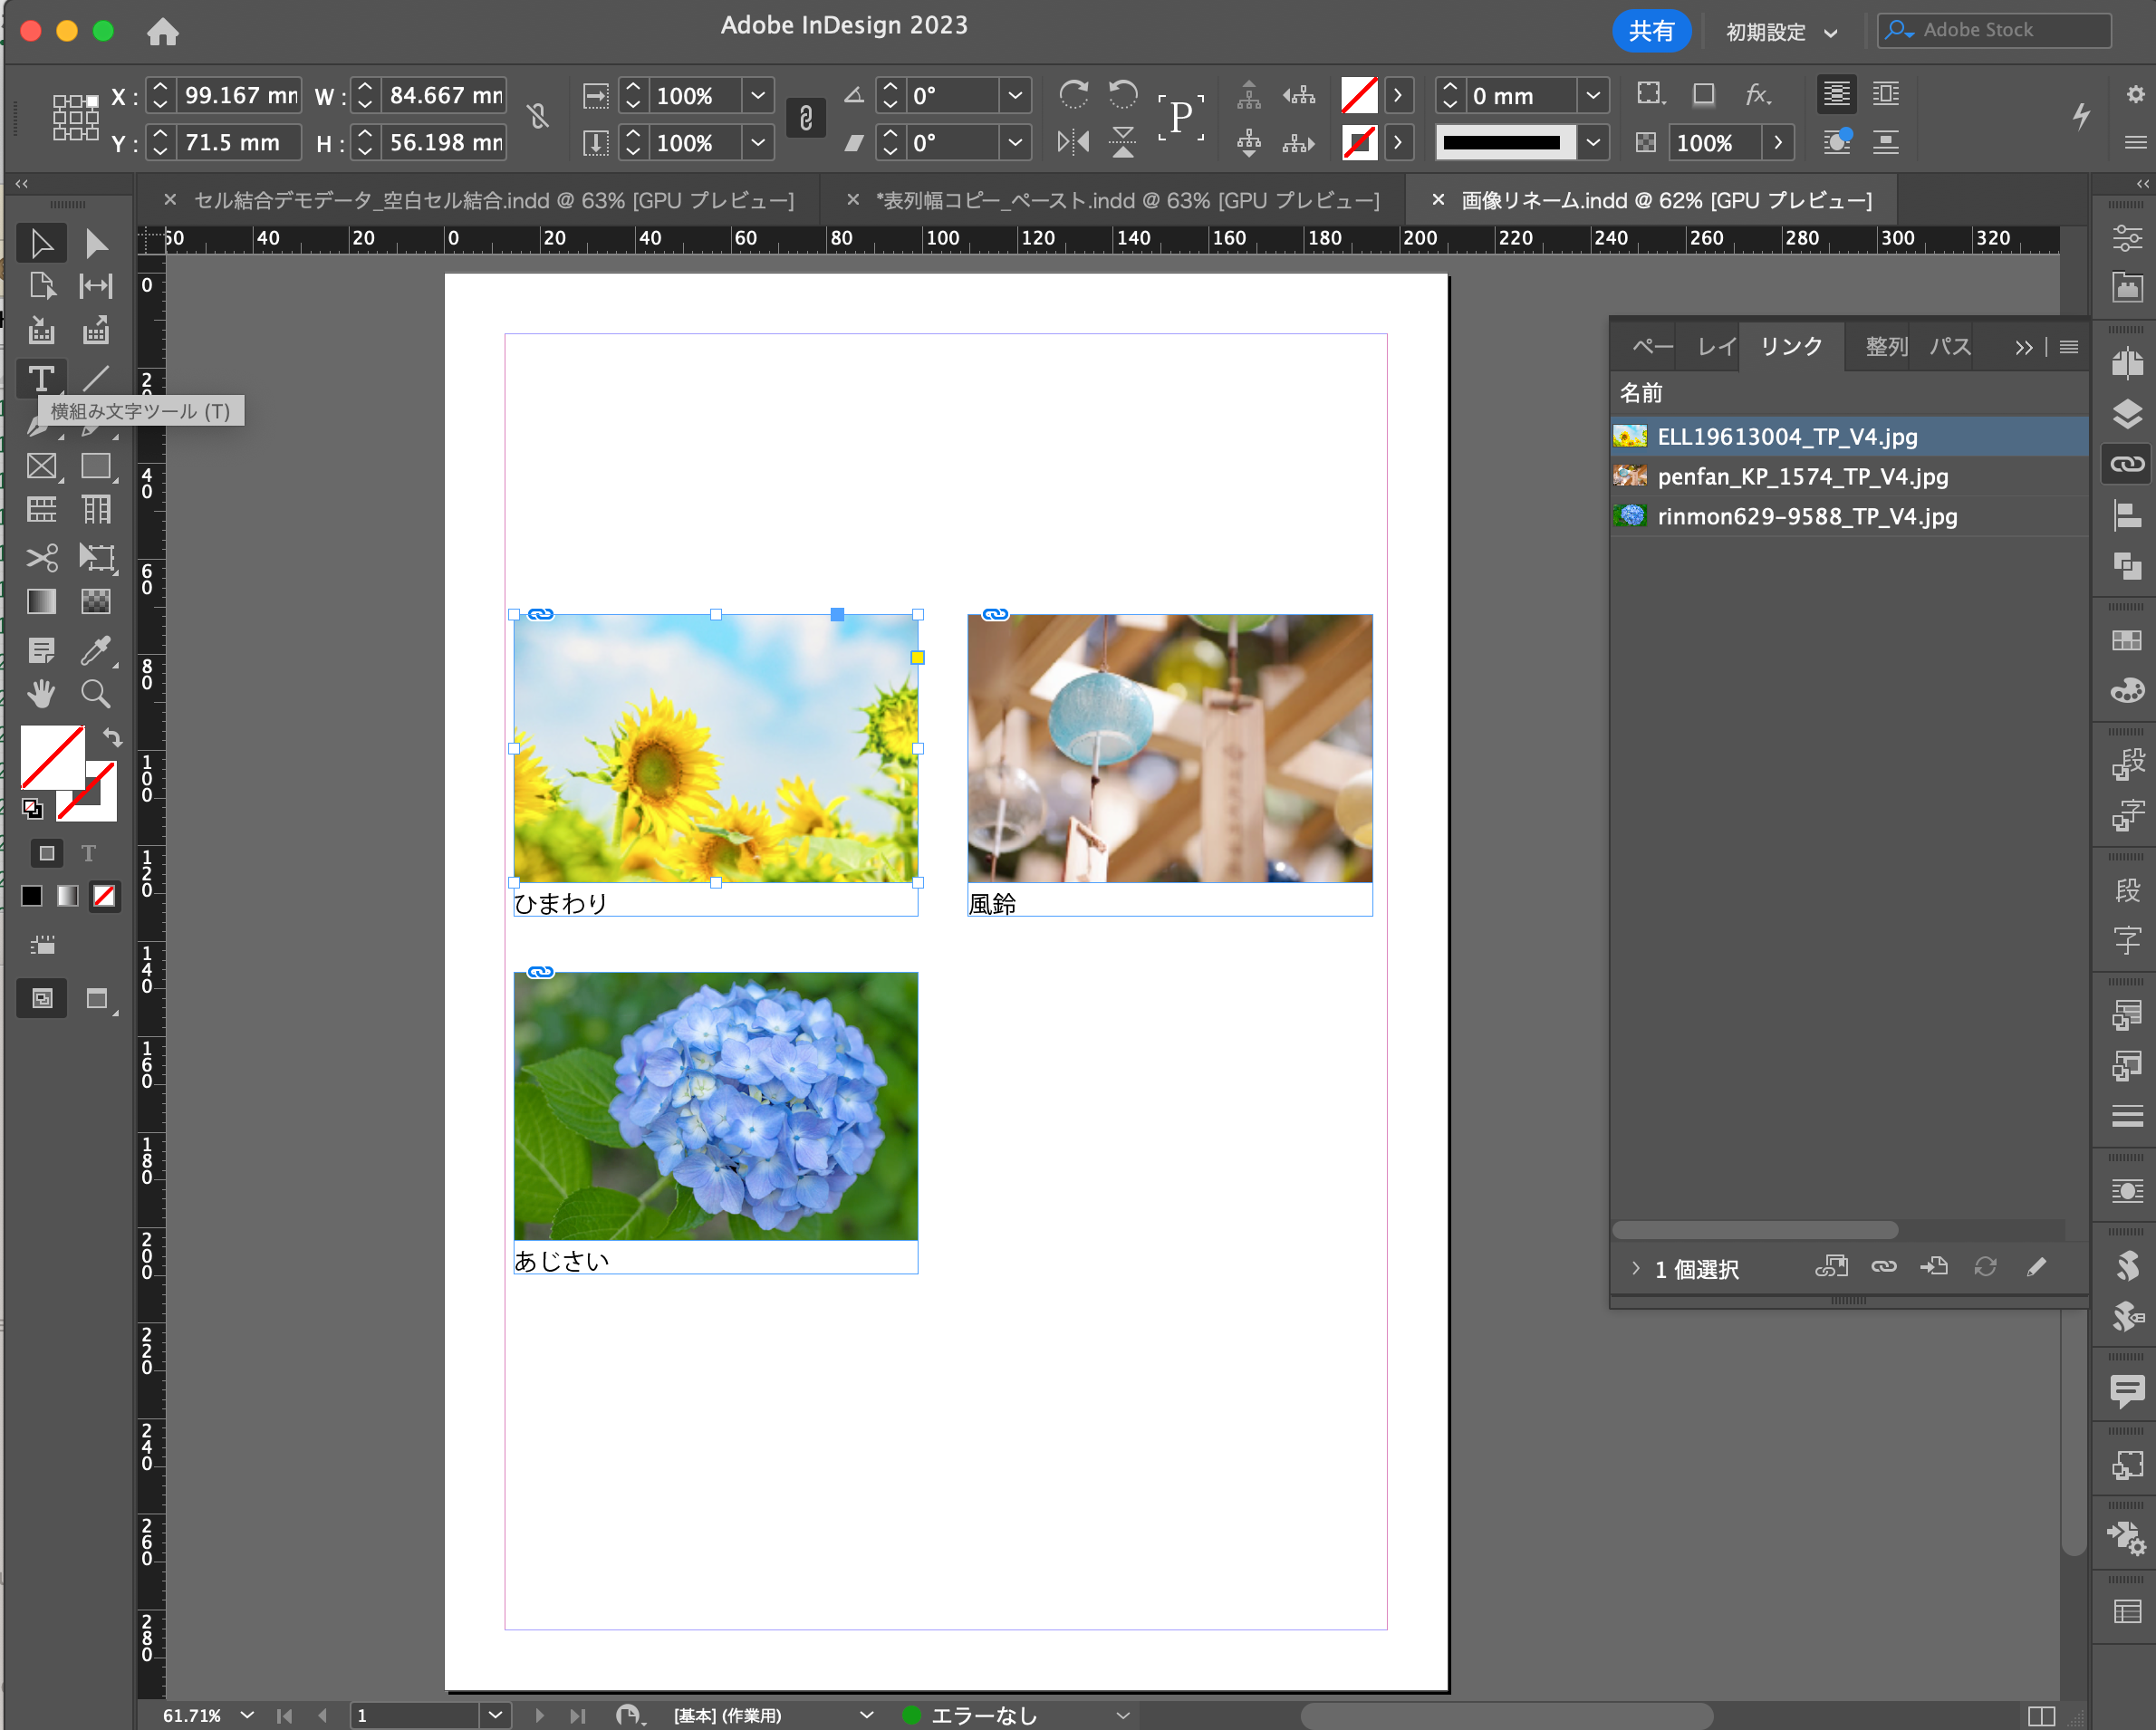Select the Rectangle Frame tool
The image size is (2156, 1730).
(x=41, y=466)
